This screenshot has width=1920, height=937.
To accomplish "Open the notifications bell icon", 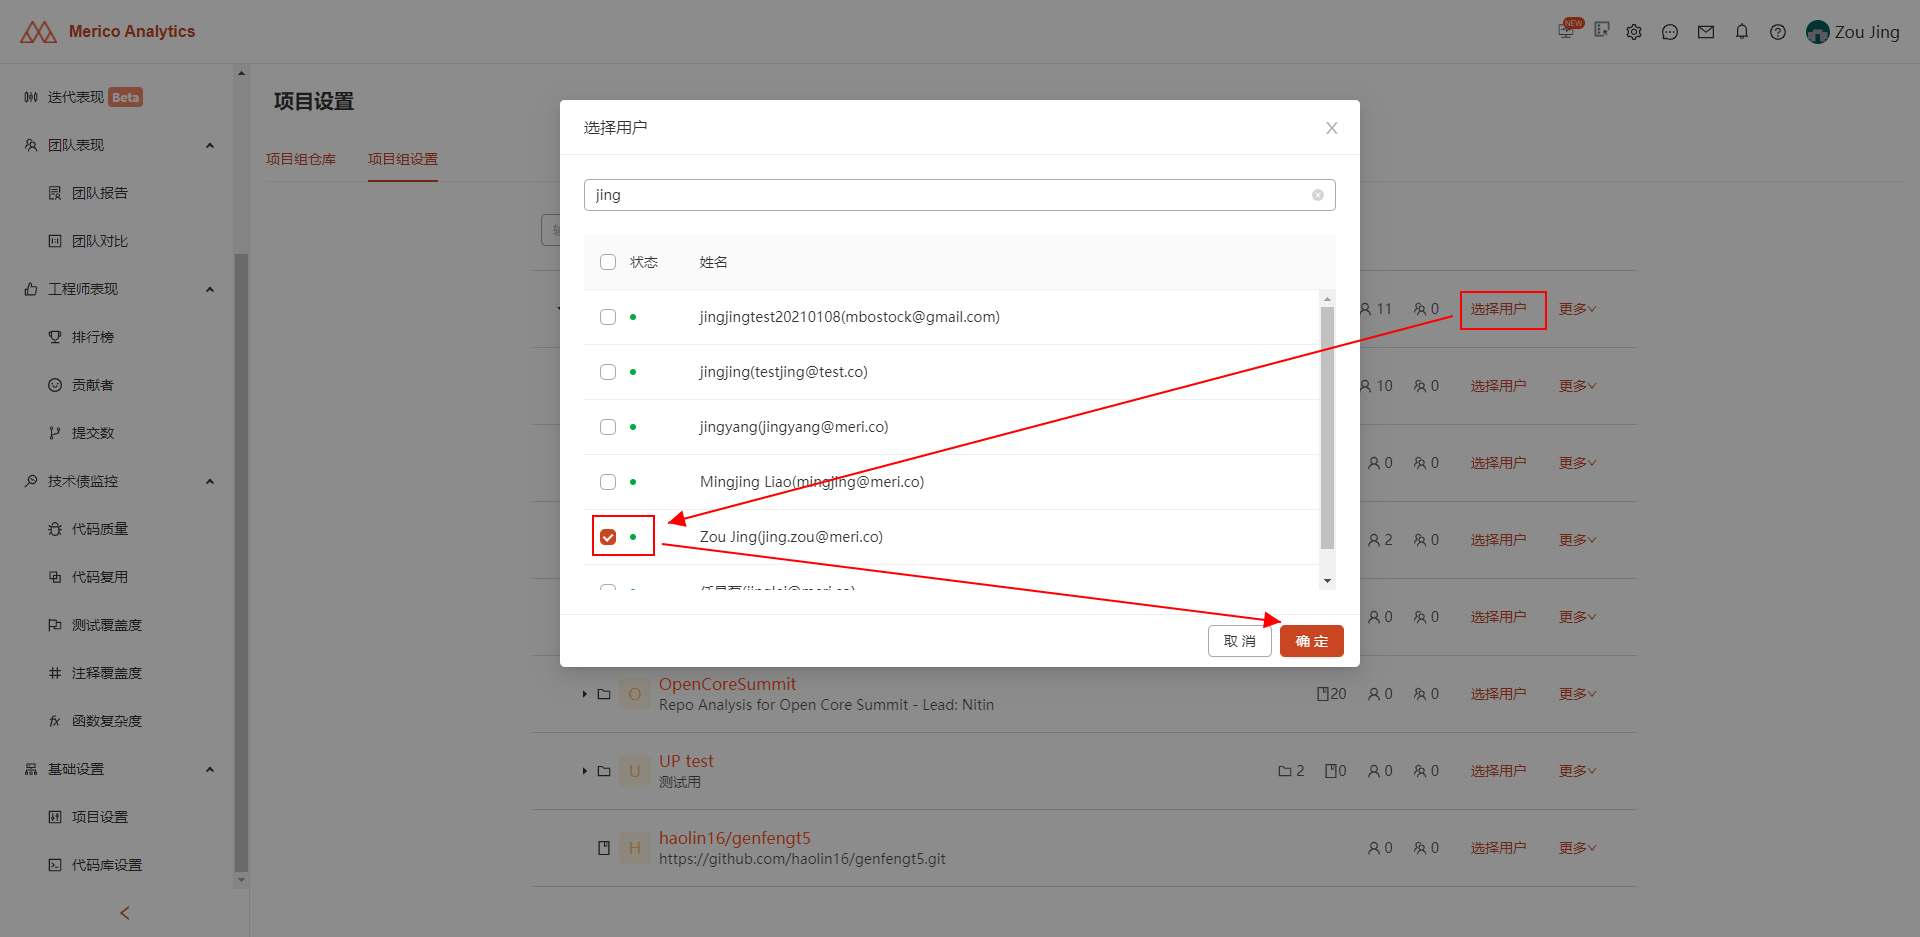I will (1742, 32).
